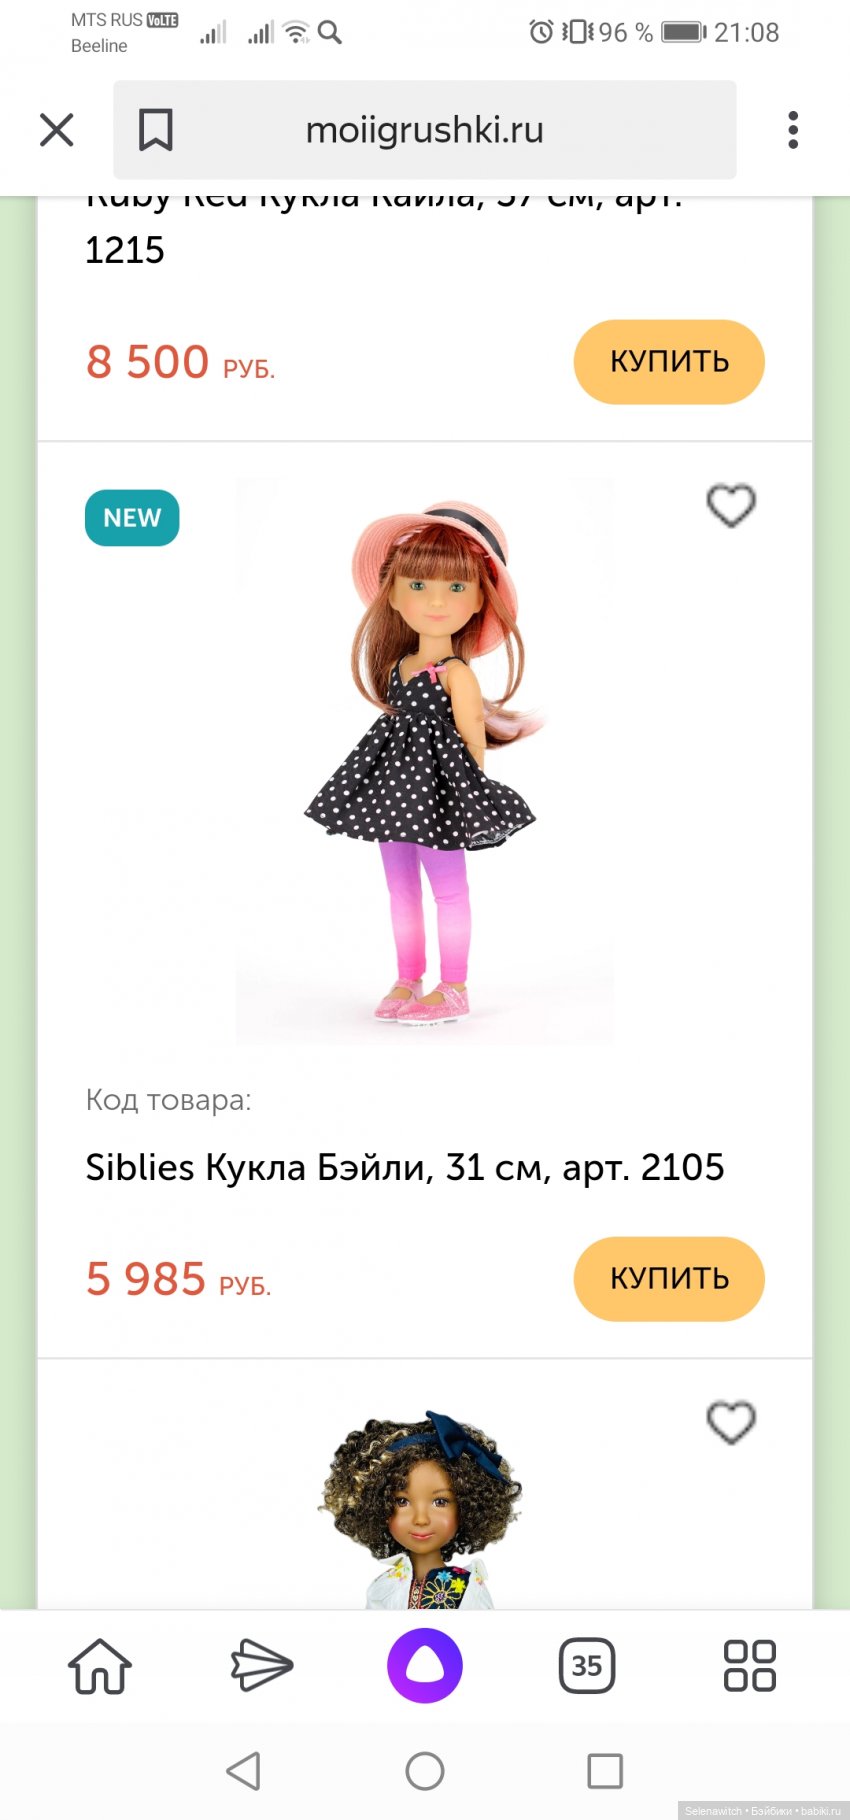Favorite the curly-haired doll with heart

(x=731, y=1422)
